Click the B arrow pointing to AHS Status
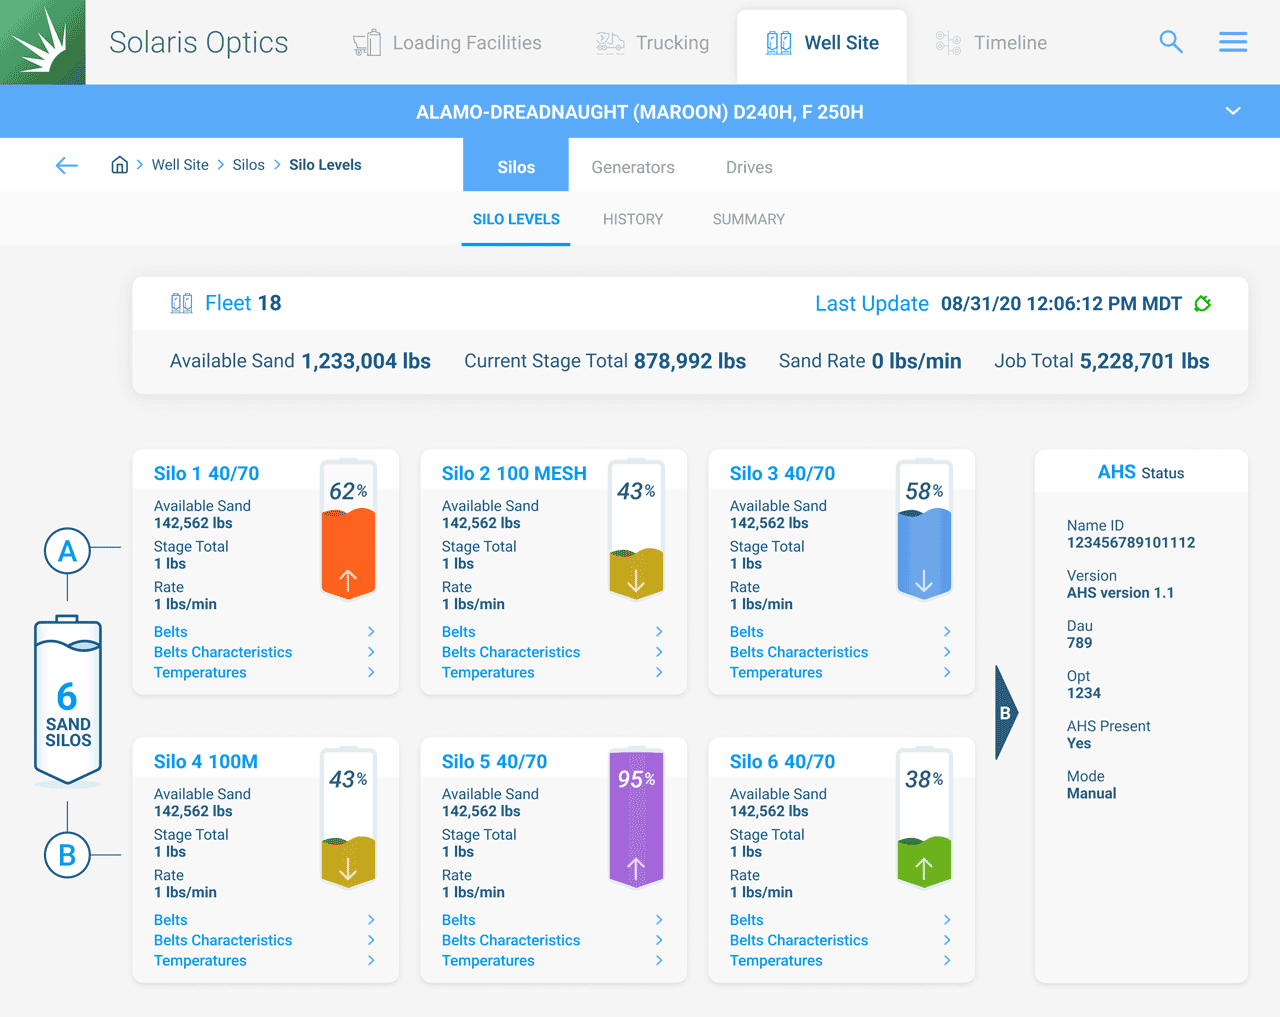This screenshot has height=1017, width=1280. [1003, 712]
